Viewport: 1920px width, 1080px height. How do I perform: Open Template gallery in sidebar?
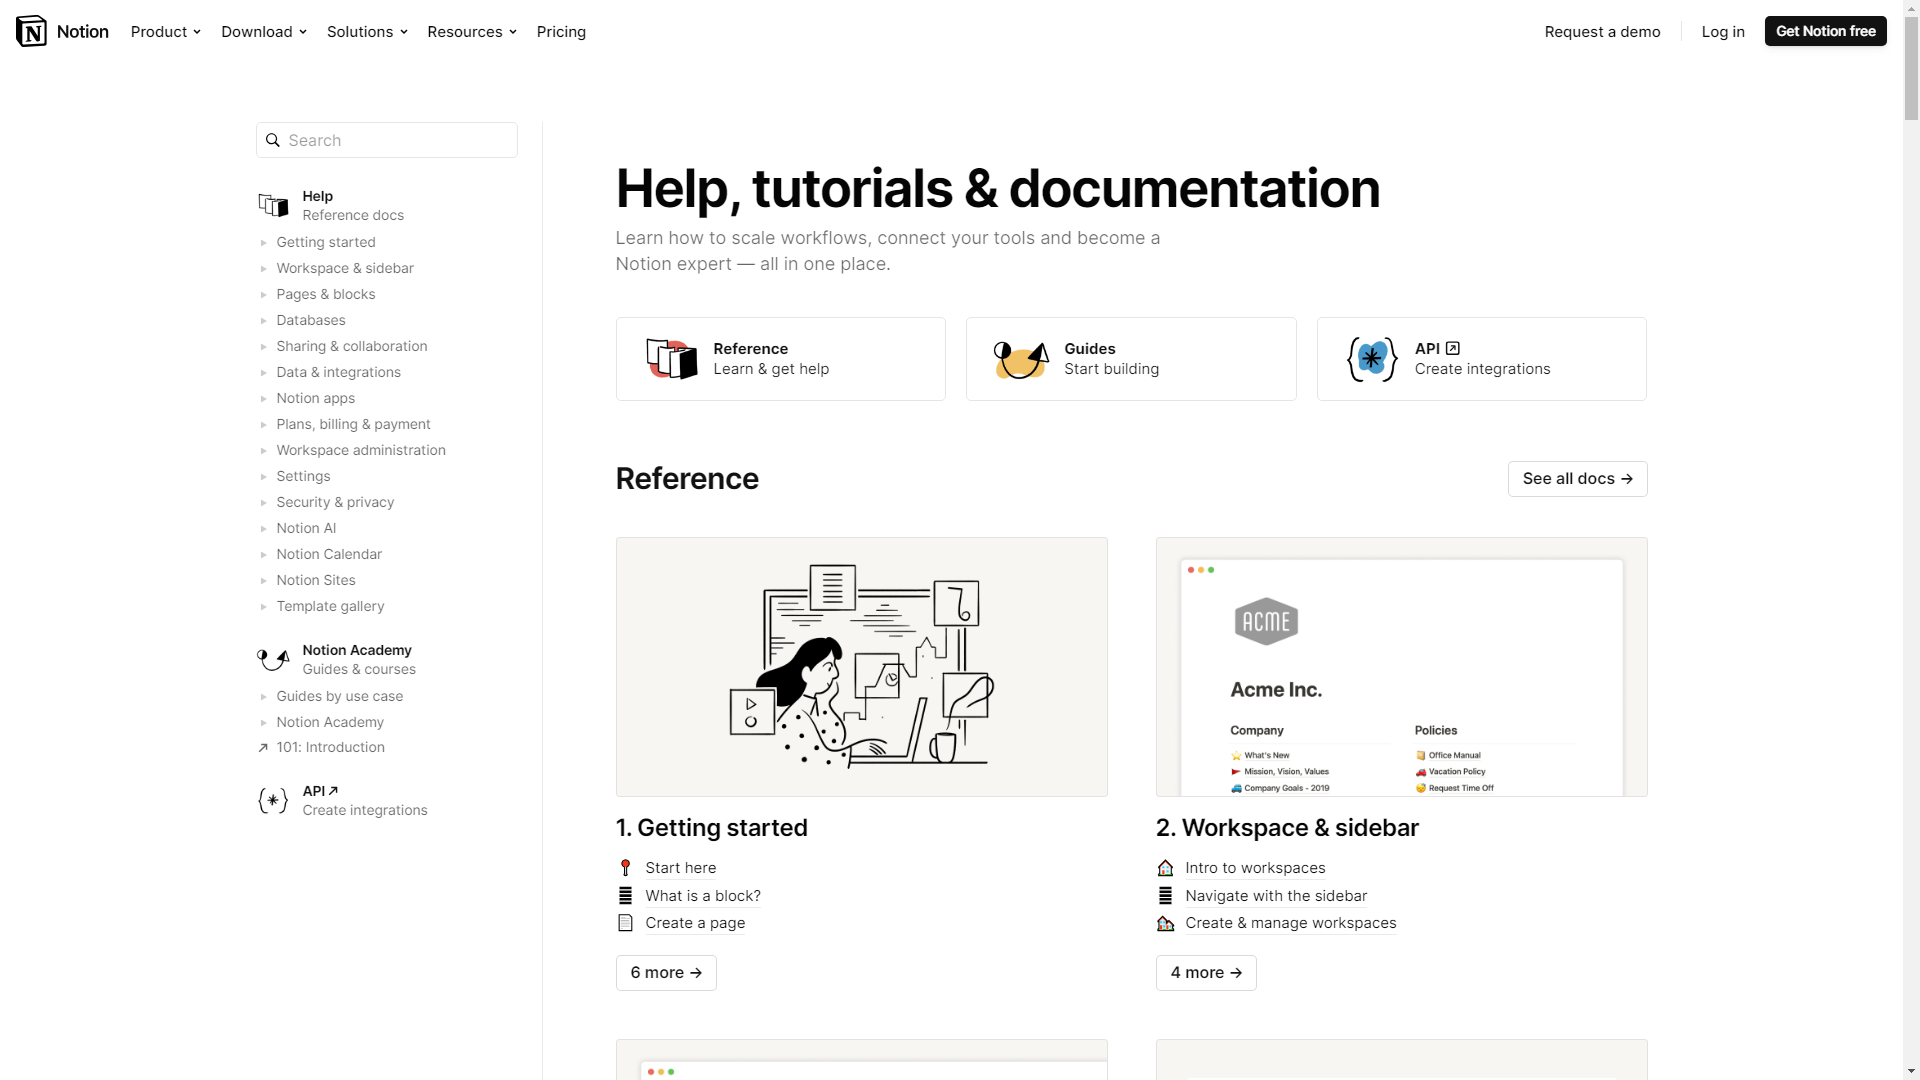tap(330, 606)
